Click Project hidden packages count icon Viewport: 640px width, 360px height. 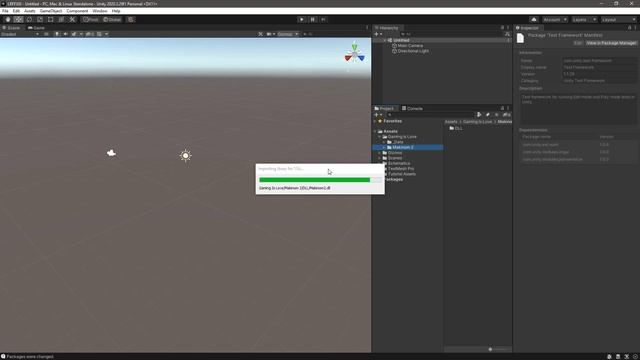click(x=507, y=115)
